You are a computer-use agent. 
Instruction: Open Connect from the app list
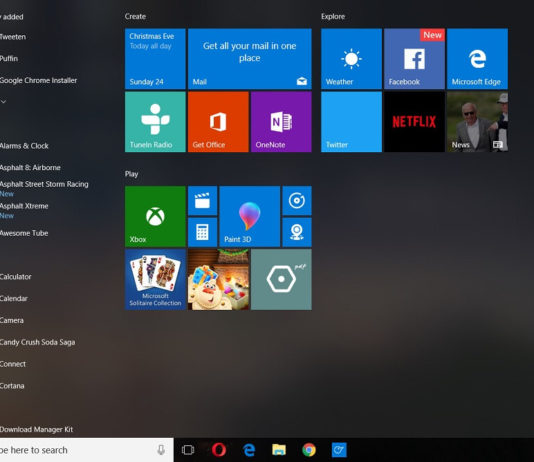[x=13, y=364]
